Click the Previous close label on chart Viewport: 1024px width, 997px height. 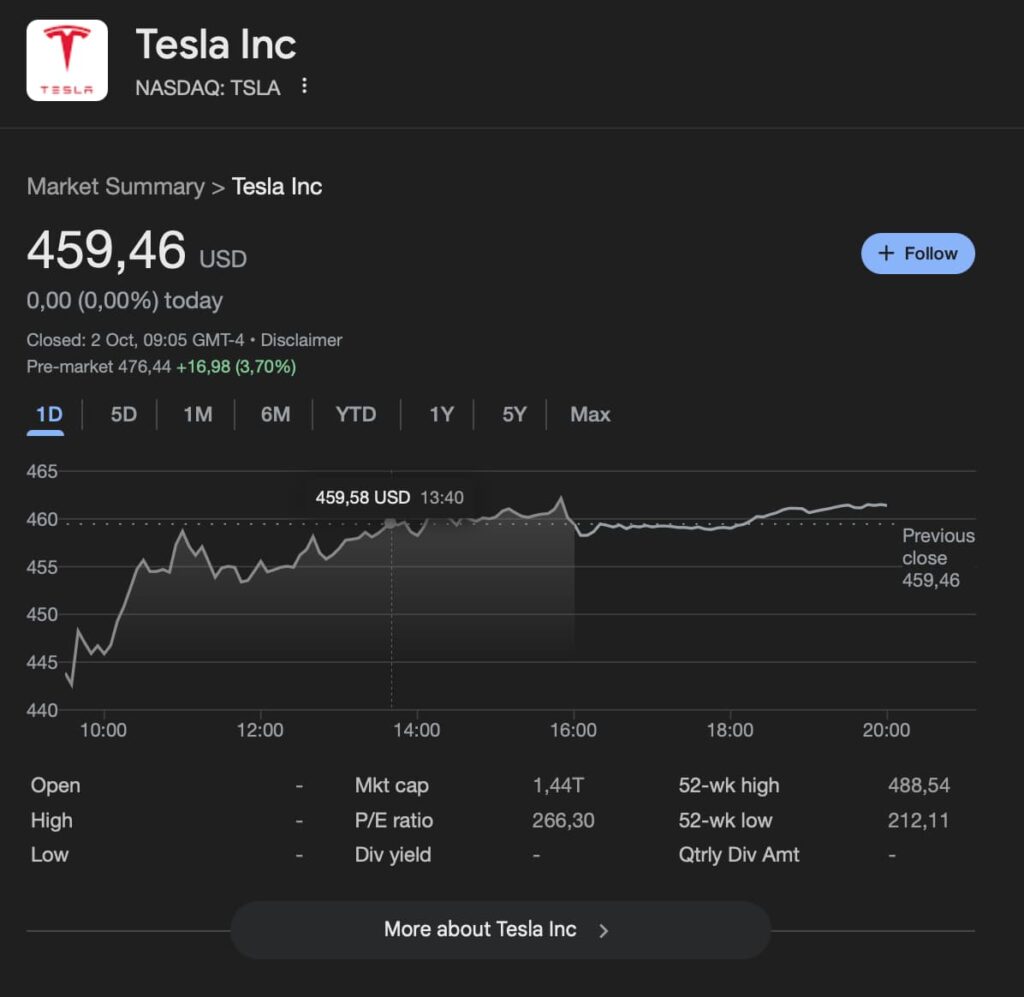tap(937, 547)
